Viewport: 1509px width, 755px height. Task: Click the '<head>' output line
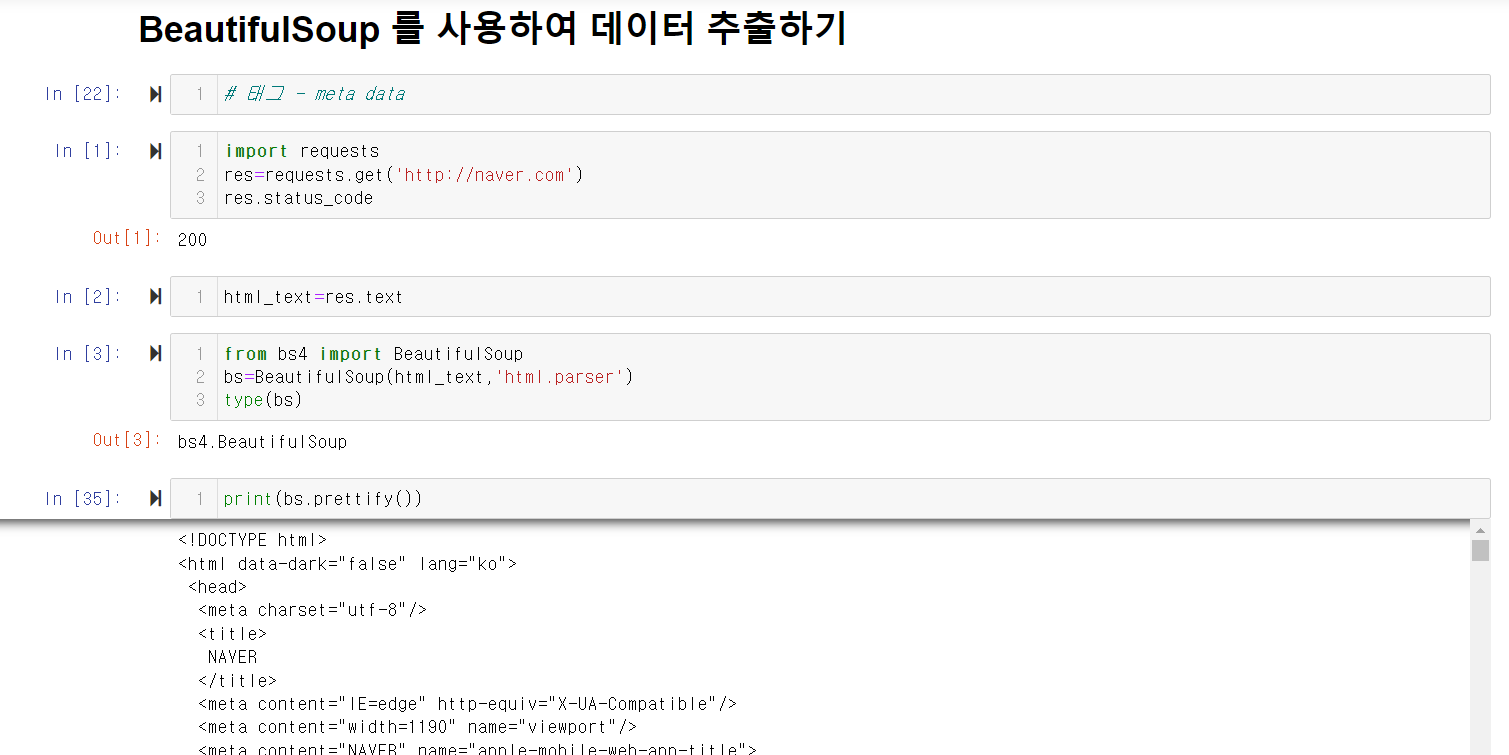pos(217,587)
